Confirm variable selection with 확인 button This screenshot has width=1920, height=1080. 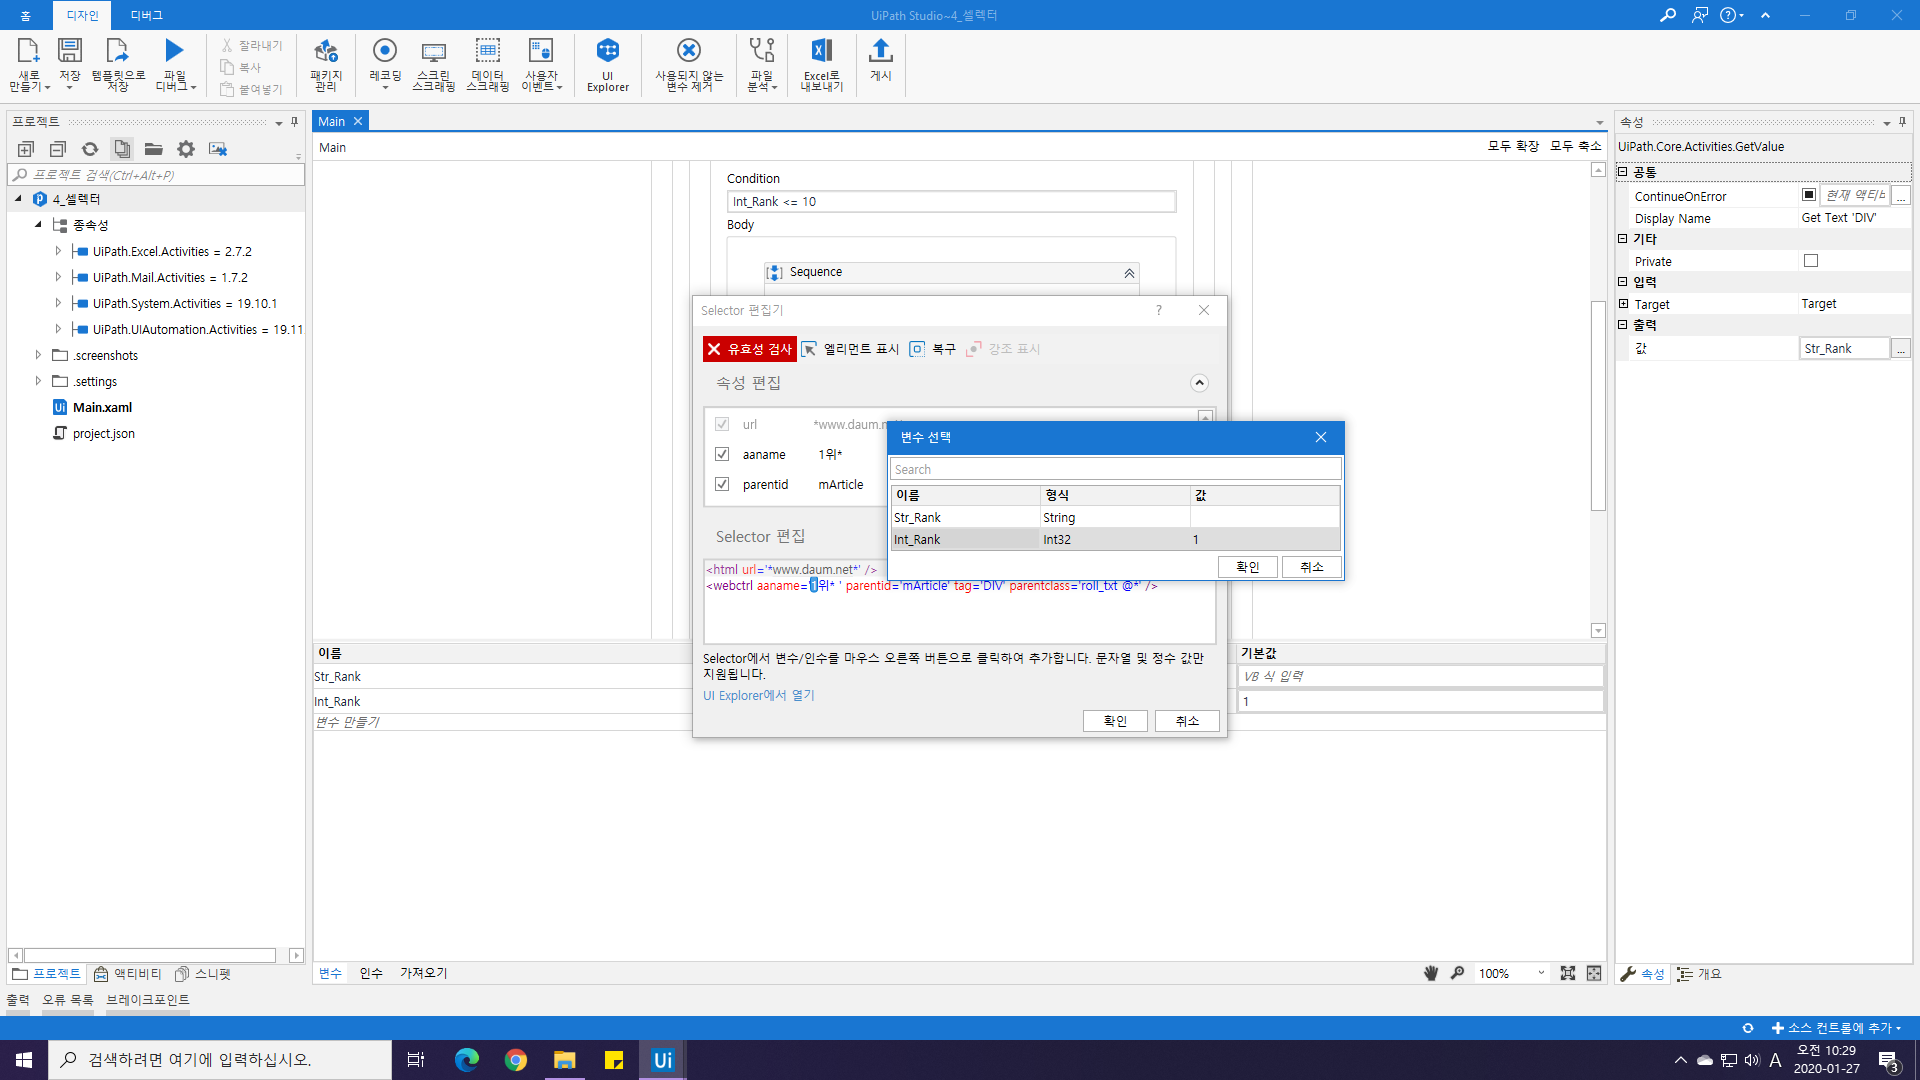pos(1247,567)
